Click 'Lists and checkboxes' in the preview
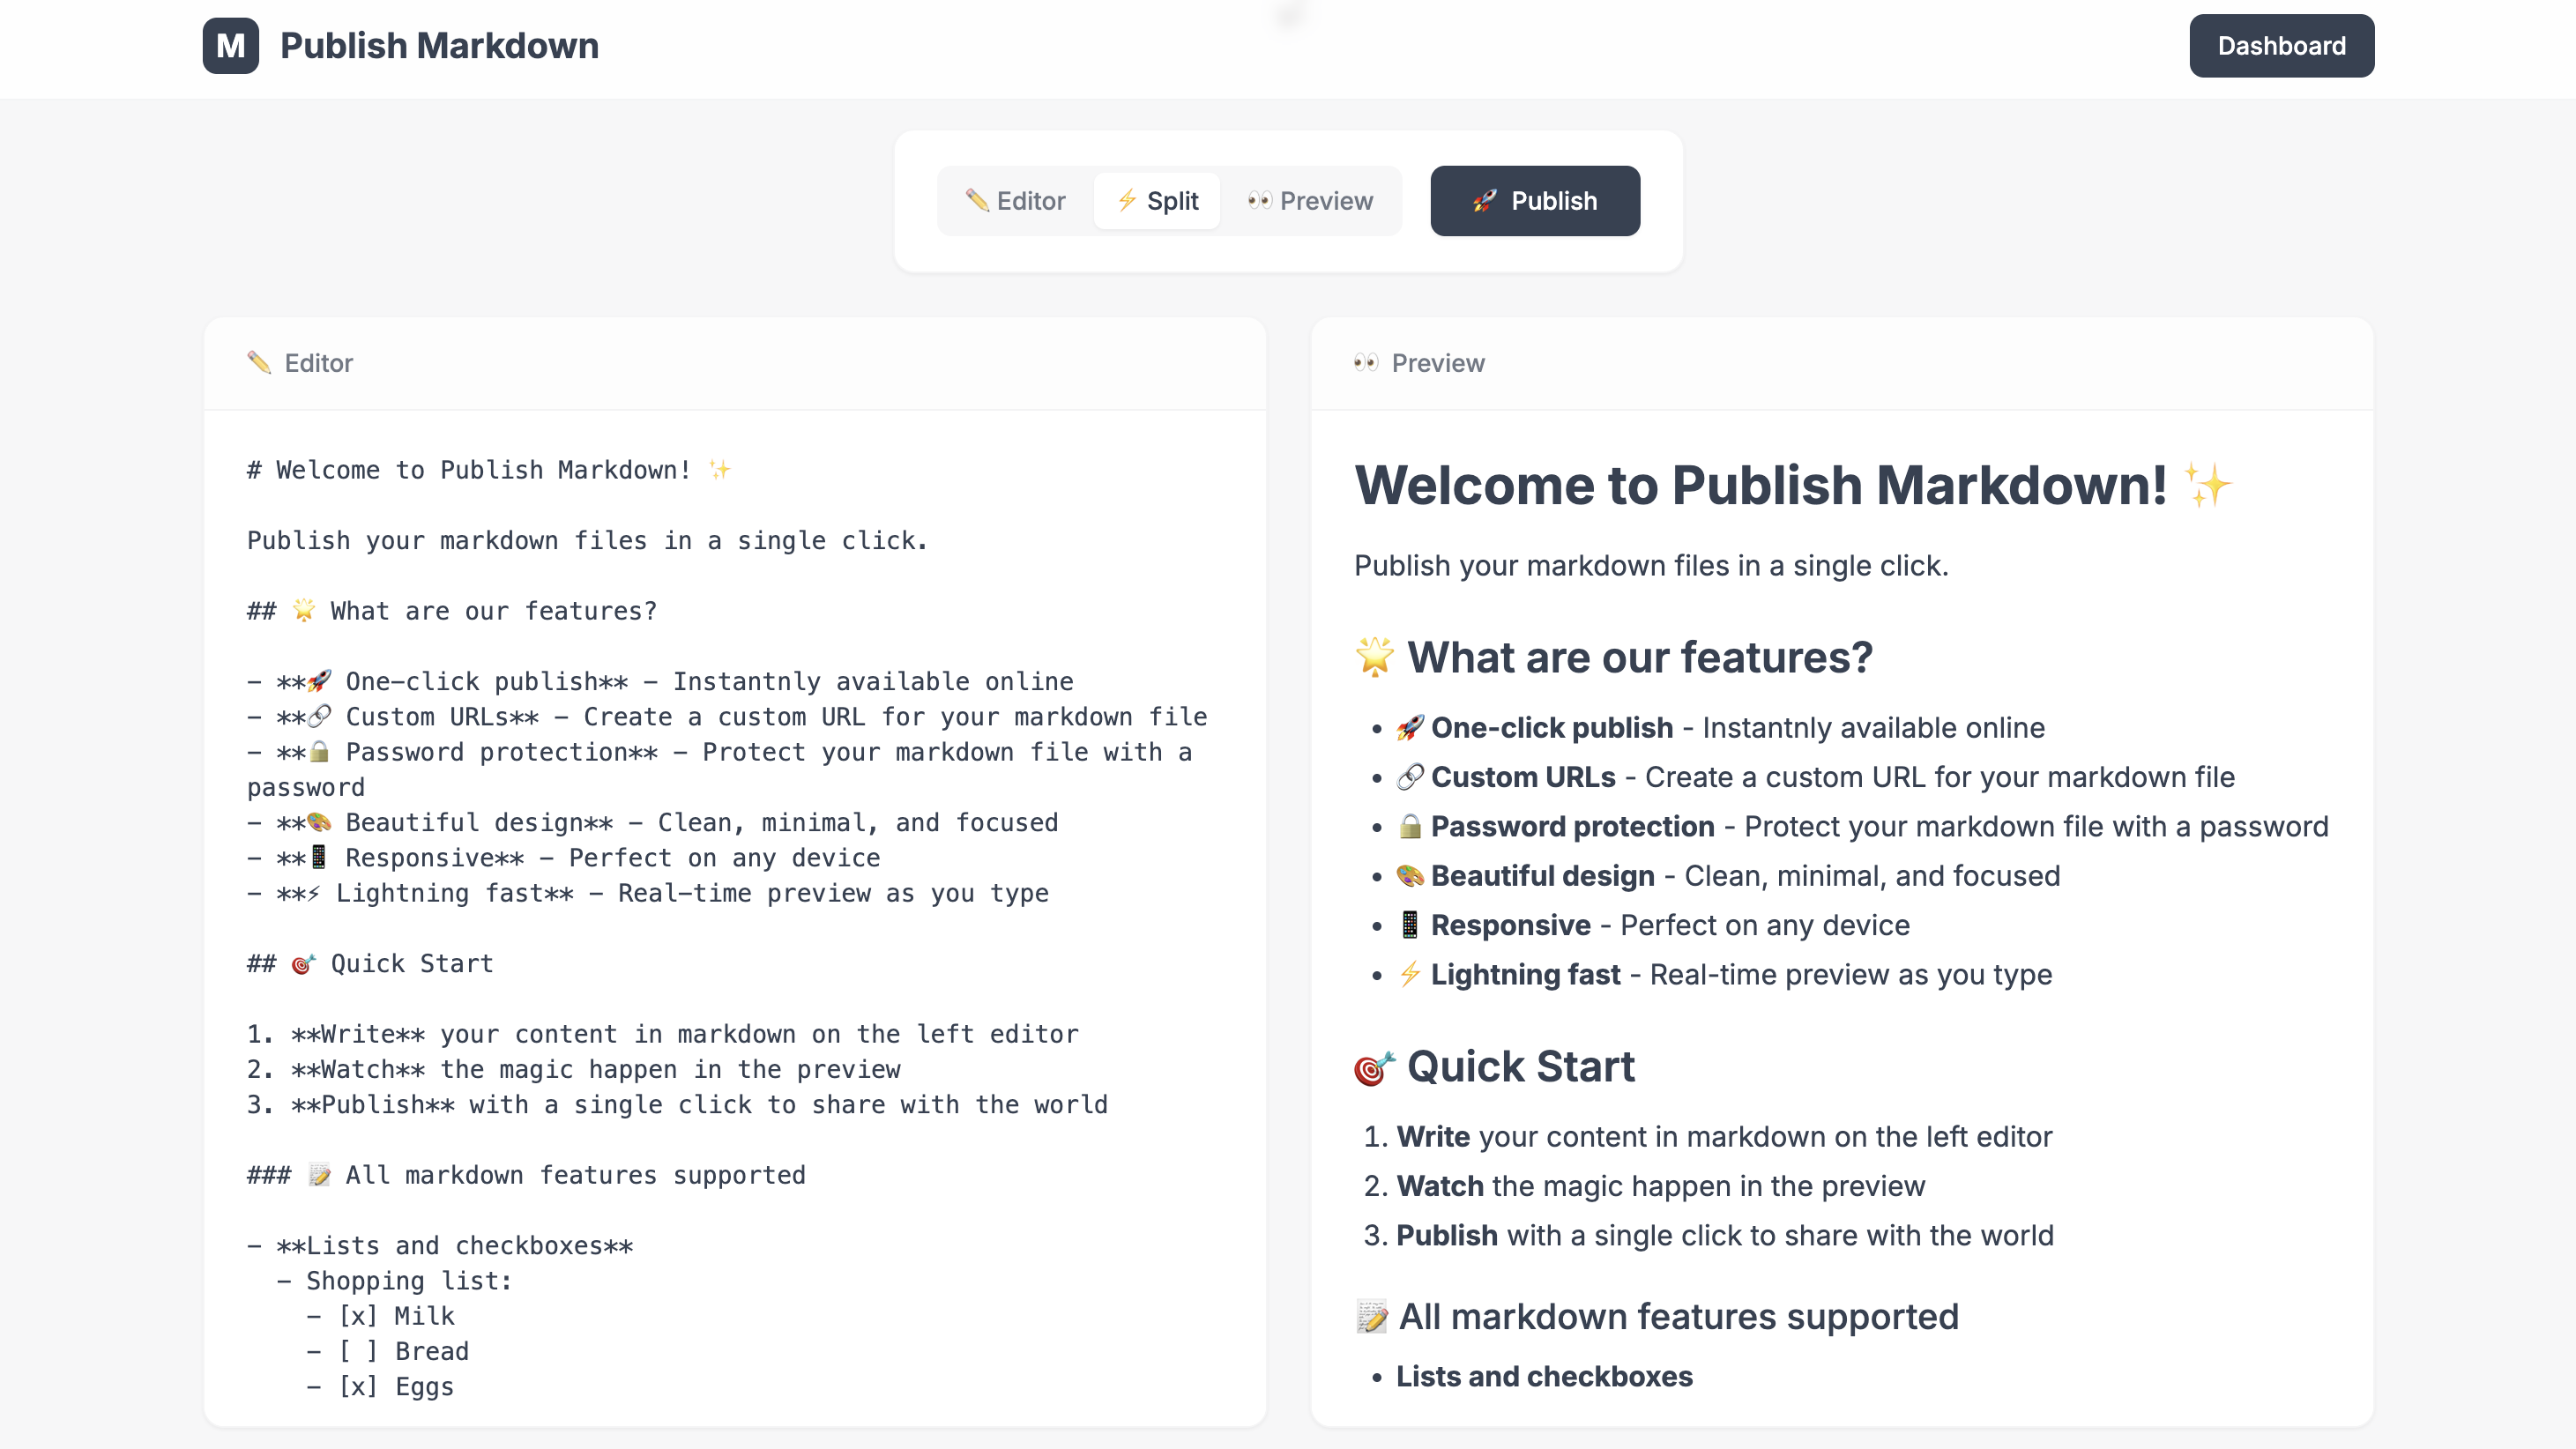 coord(1544,1376)
